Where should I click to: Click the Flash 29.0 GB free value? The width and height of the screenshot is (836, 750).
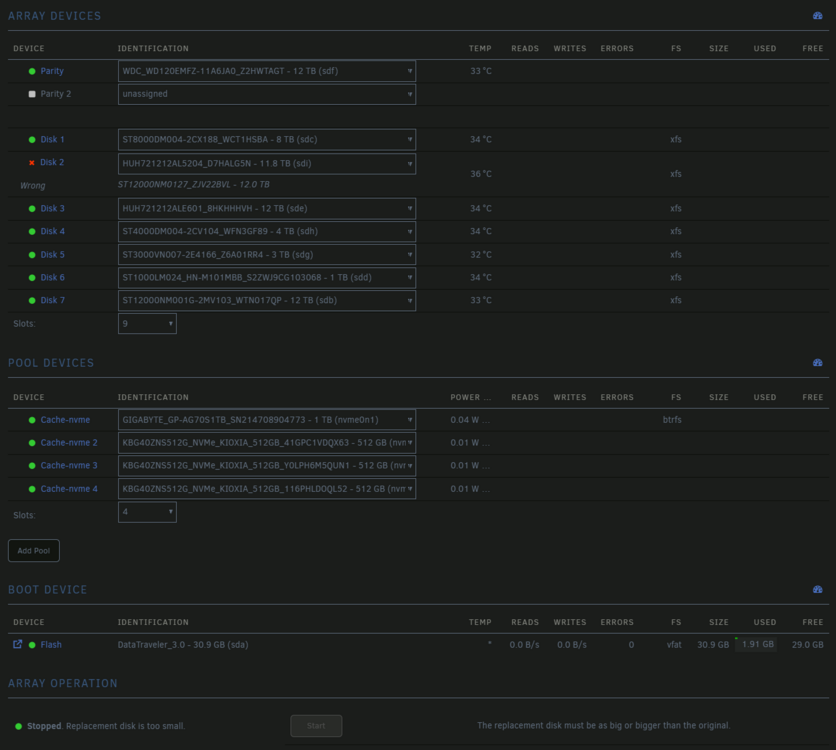tap(807, 645)
